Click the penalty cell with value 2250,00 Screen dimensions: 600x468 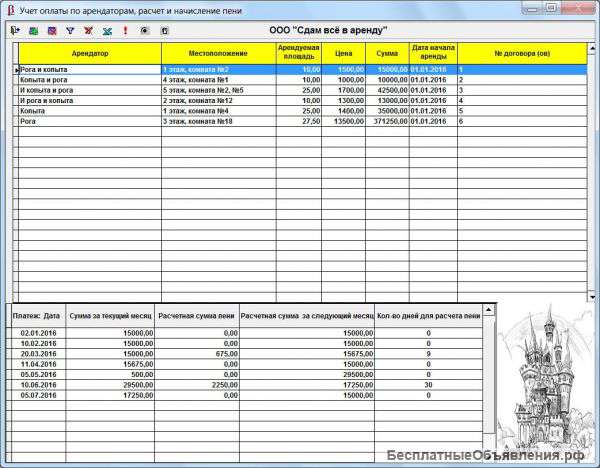(x=198, y=383)
